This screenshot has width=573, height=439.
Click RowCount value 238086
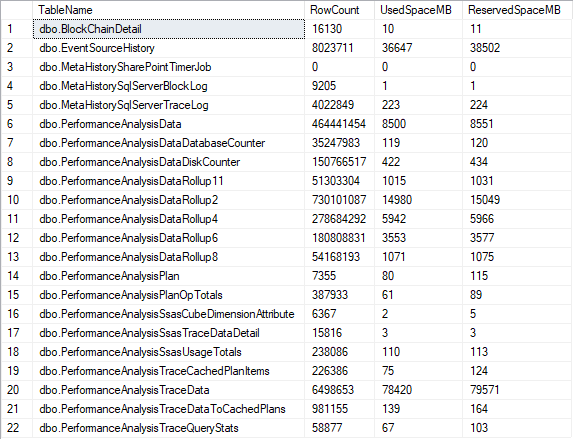click(339, 352)
